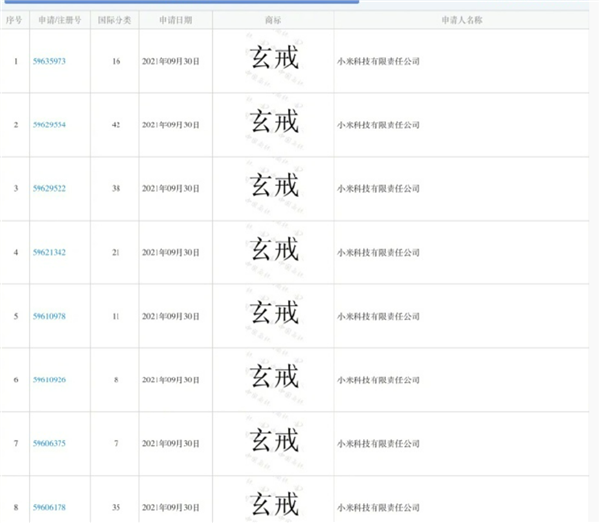The width and height of the screenshot is (600, 523).
Task: Click international class 11 cell
Action: [116, 316]
